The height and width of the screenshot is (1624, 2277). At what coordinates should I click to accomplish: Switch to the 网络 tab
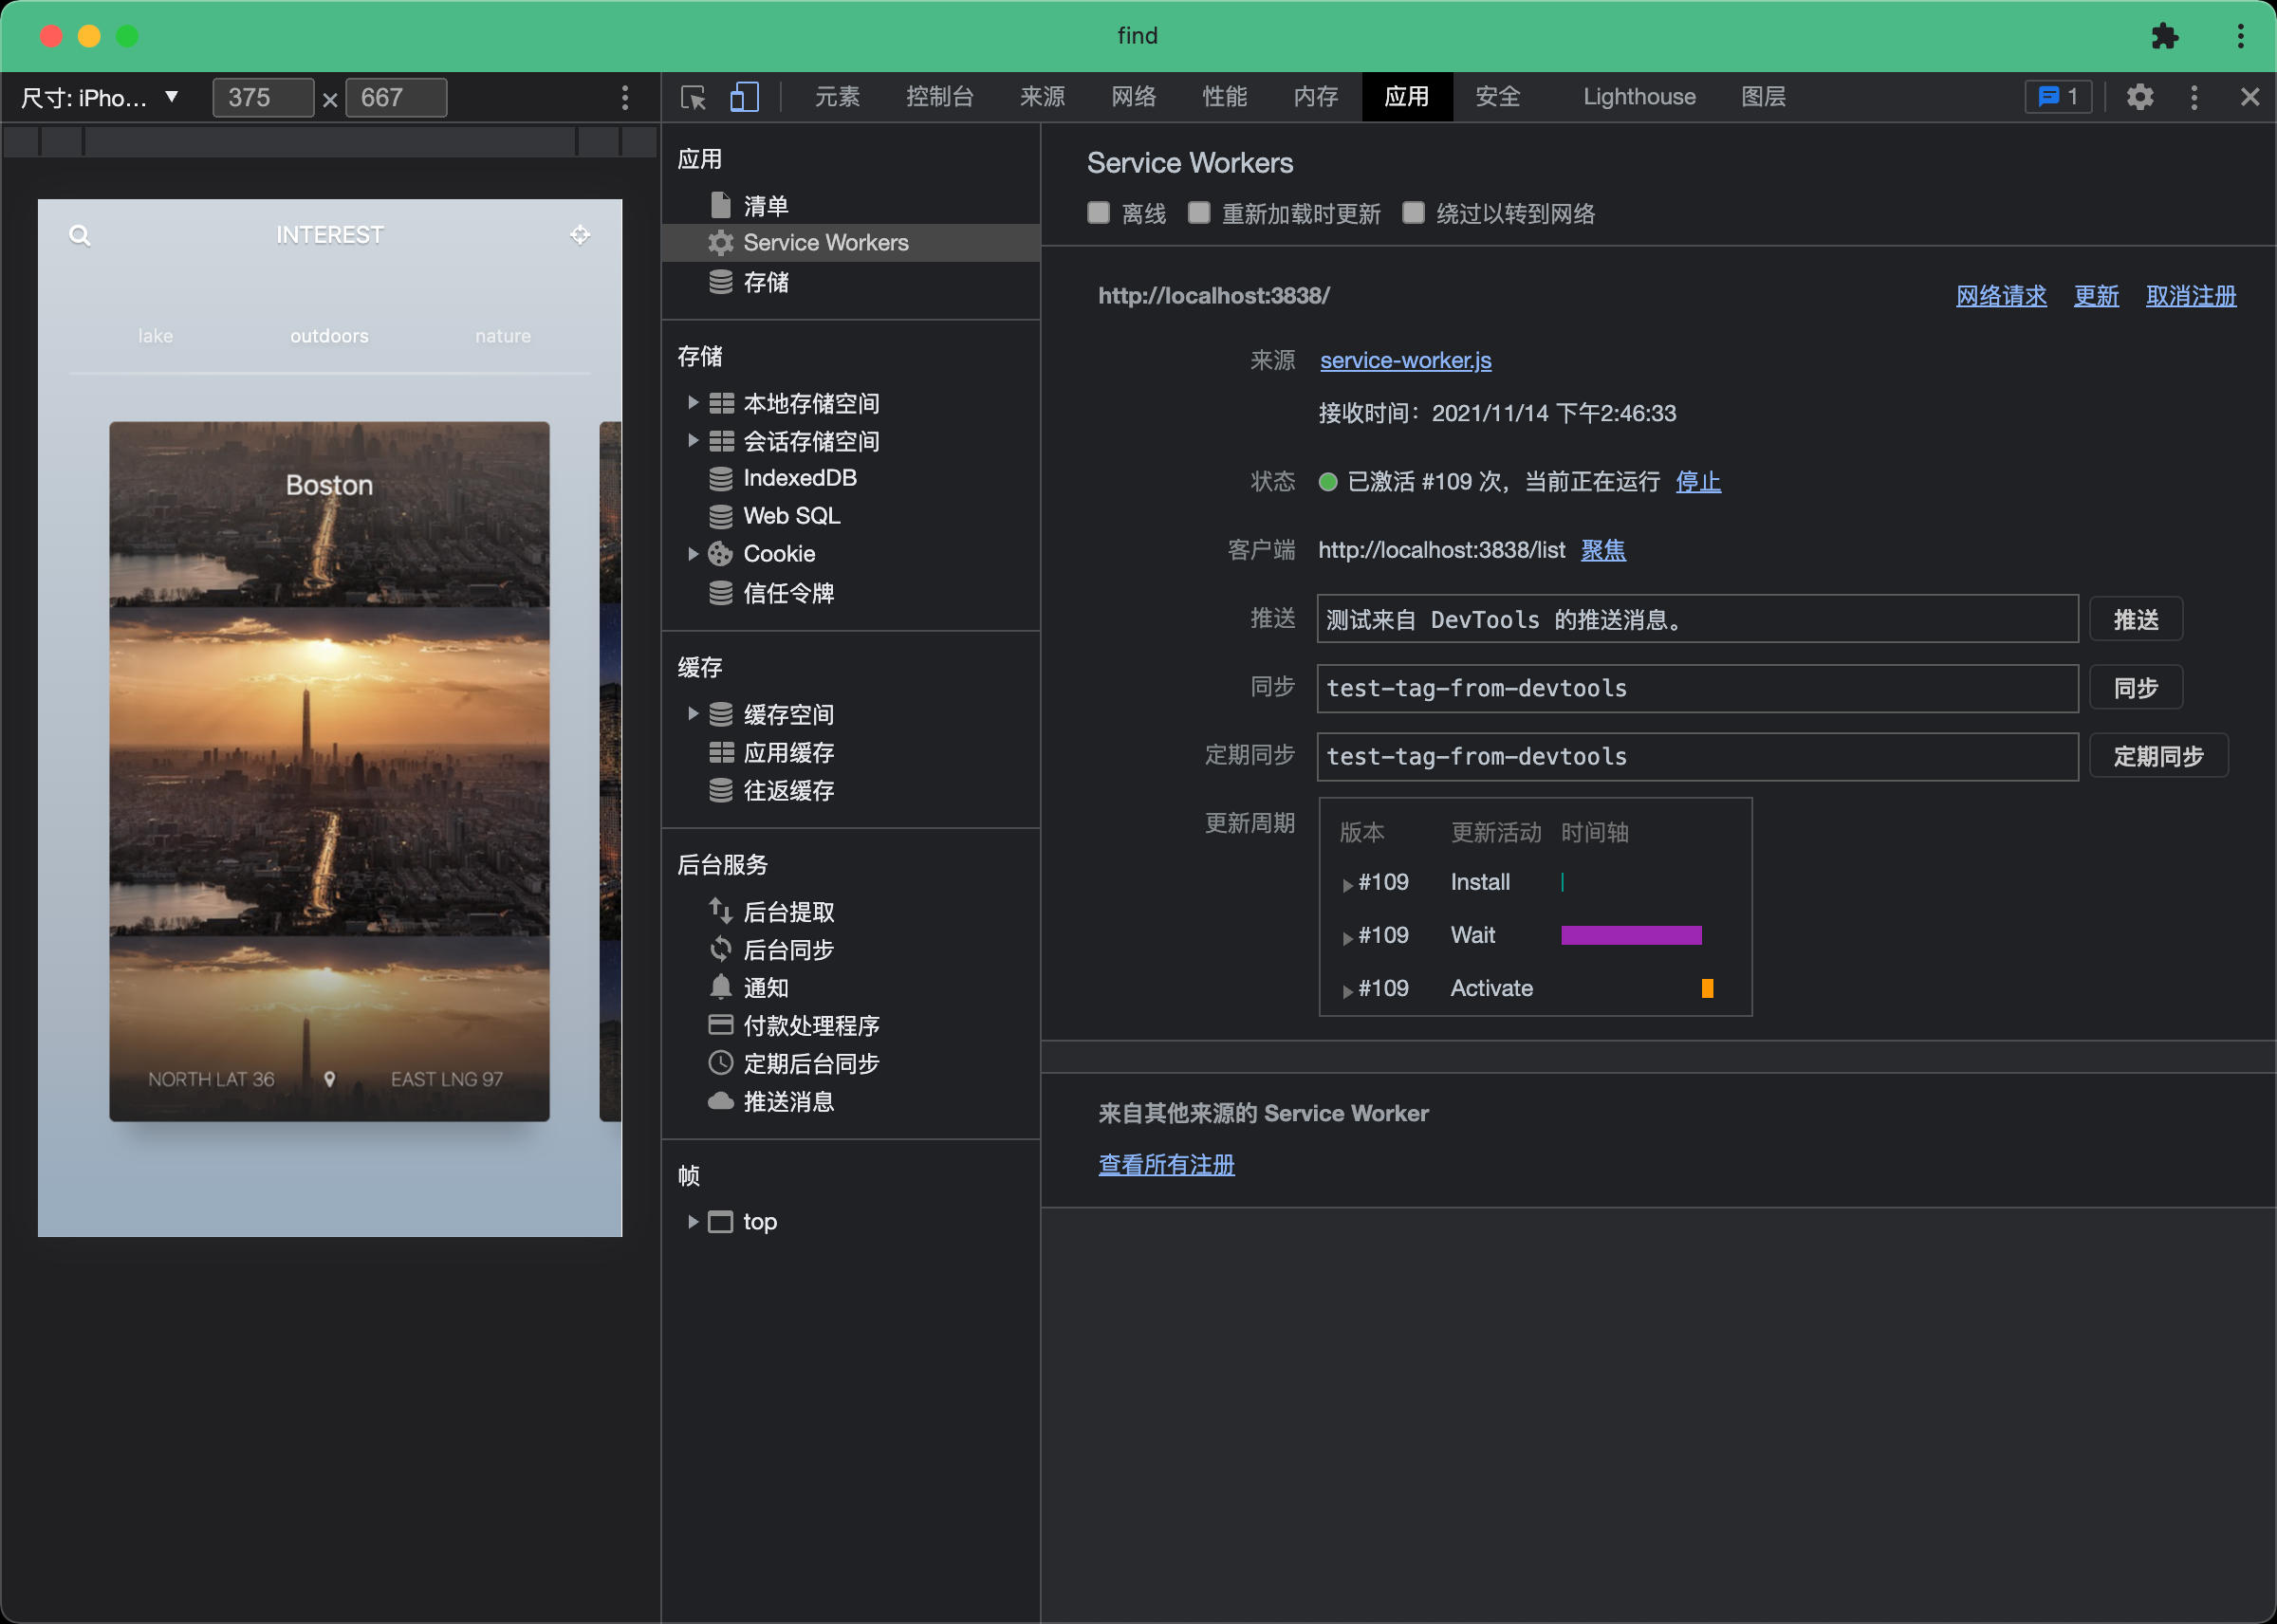pyautogui.click(x=1133, y=97)
